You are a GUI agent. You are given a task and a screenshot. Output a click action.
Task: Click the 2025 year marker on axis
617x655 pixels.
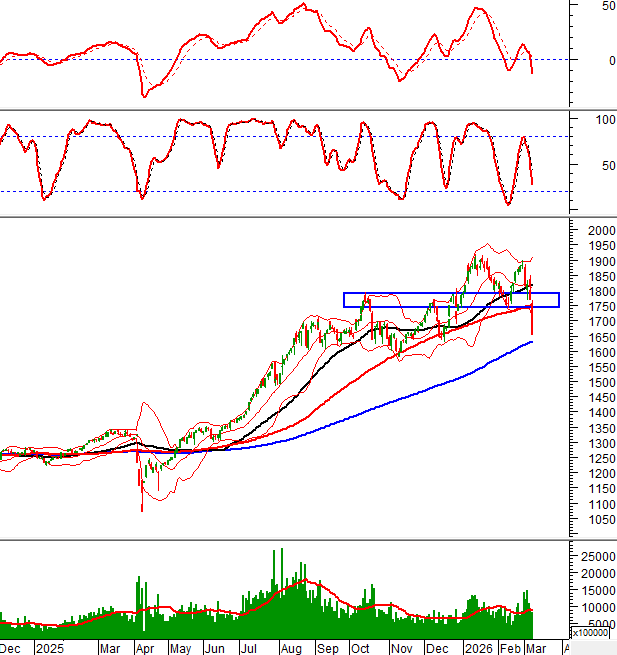tap(48, 647)
